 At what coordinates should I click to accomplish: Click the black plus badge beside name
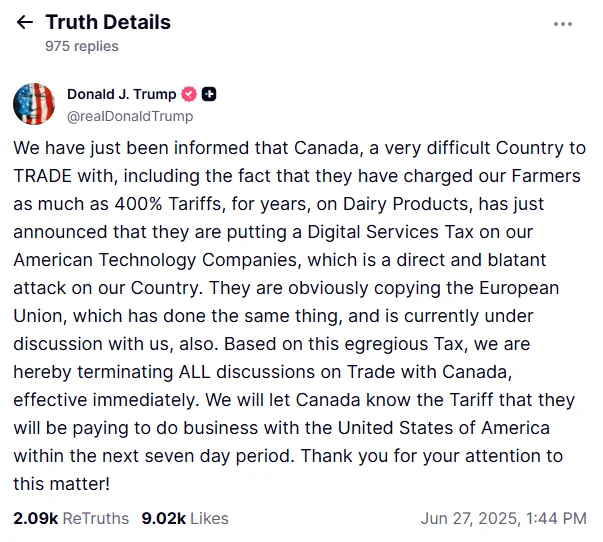click(209, 94)
